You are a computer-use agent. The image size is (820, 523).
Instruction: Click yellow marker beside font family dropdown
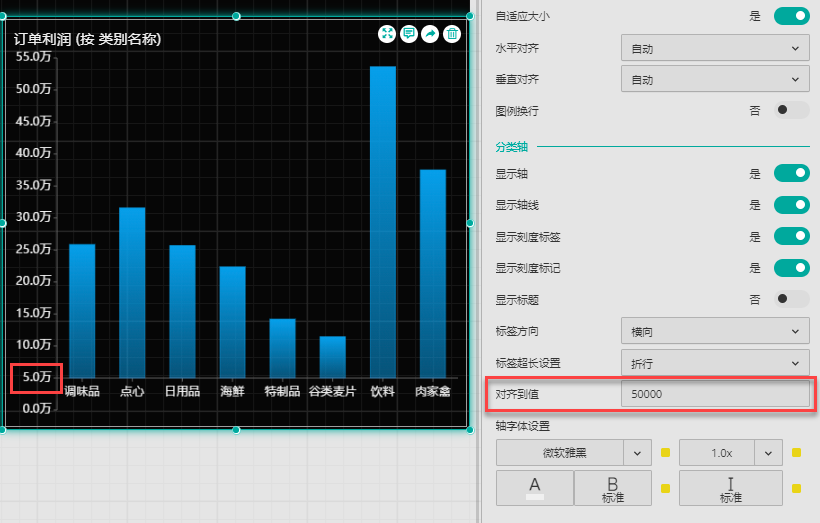coord(665,452)
